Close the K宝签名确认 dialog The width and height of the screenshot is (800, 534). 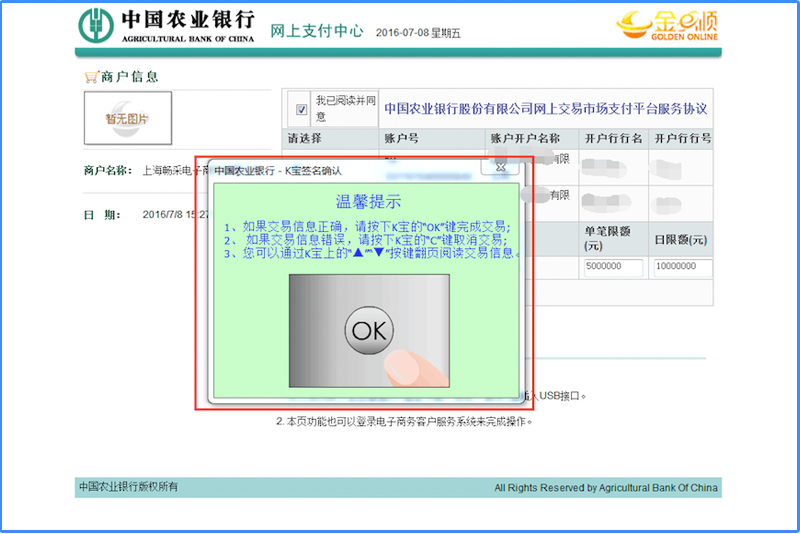(x=501, y=169)
